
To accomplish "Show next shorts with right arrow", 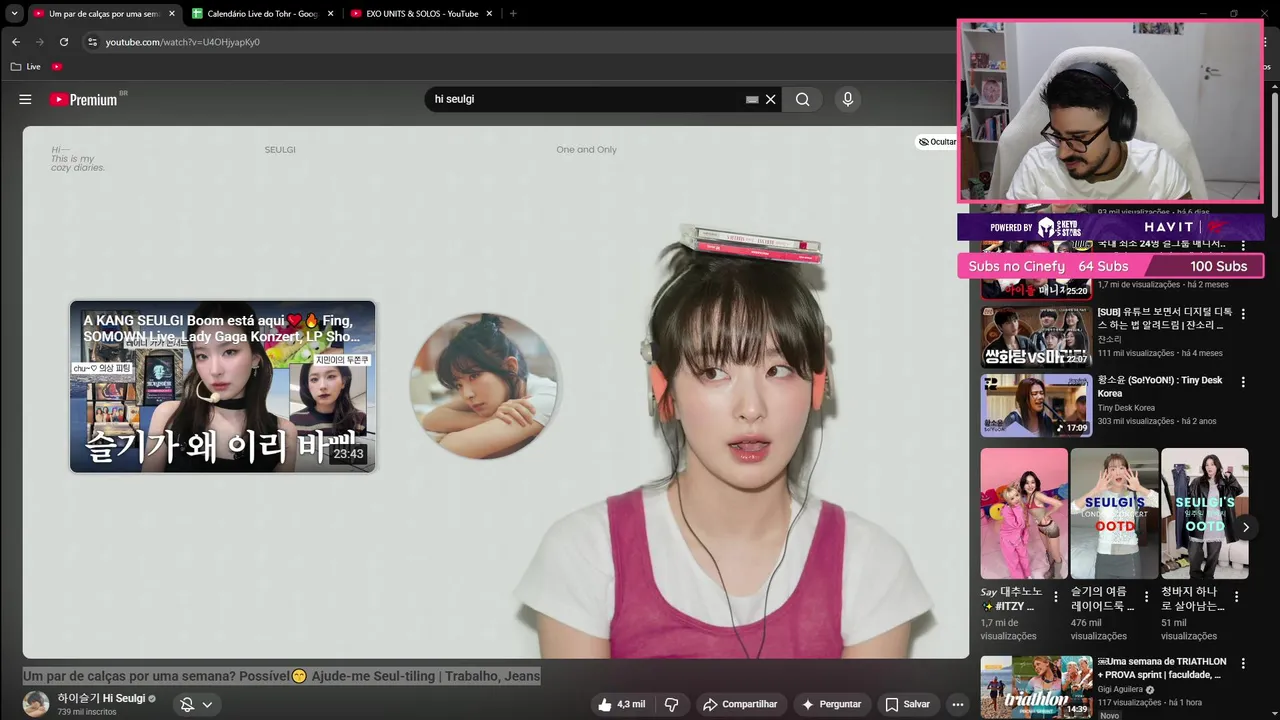I will click(1245, 527).
